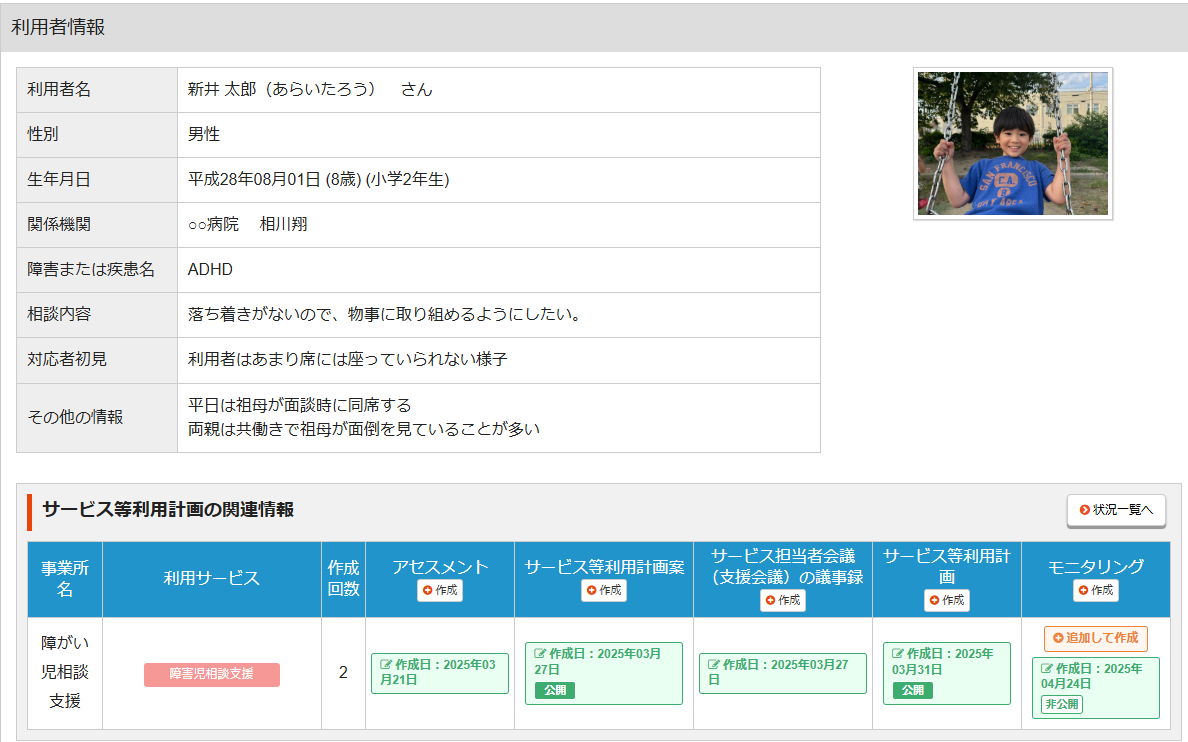Click the 非公開 badge in モニタリング column
The image size is (1188, 742).
pyautogui.click(x=1062, y=704)
